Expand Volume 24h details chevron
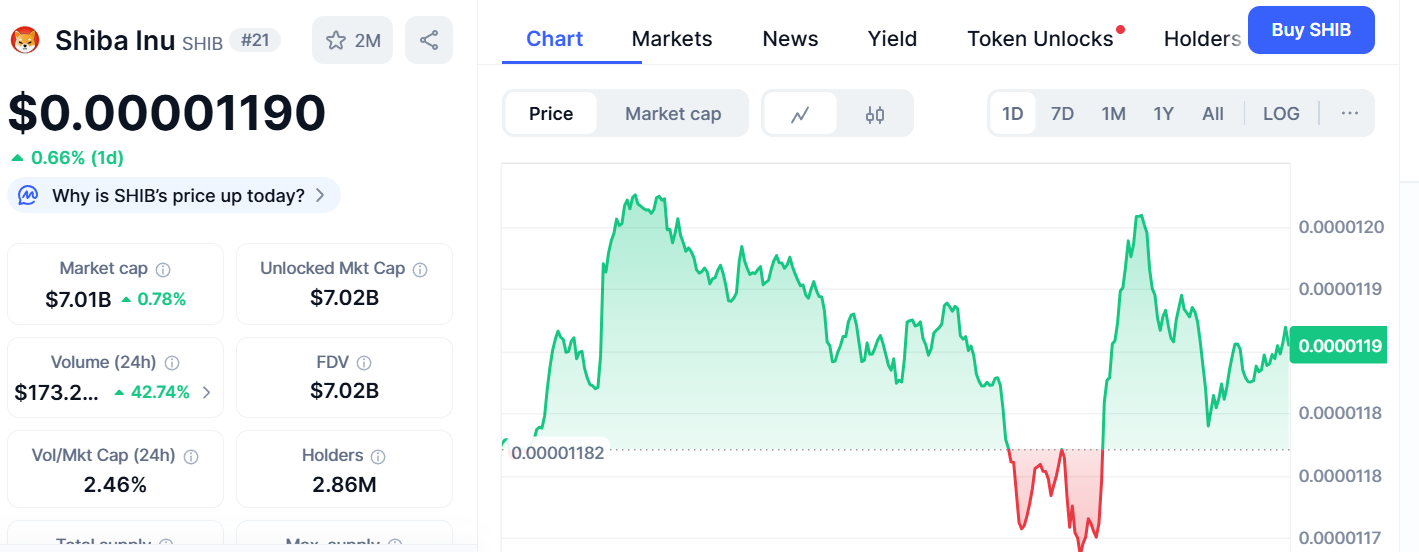1419x552 pixels. pyautogui.click(x=206, y=392)
